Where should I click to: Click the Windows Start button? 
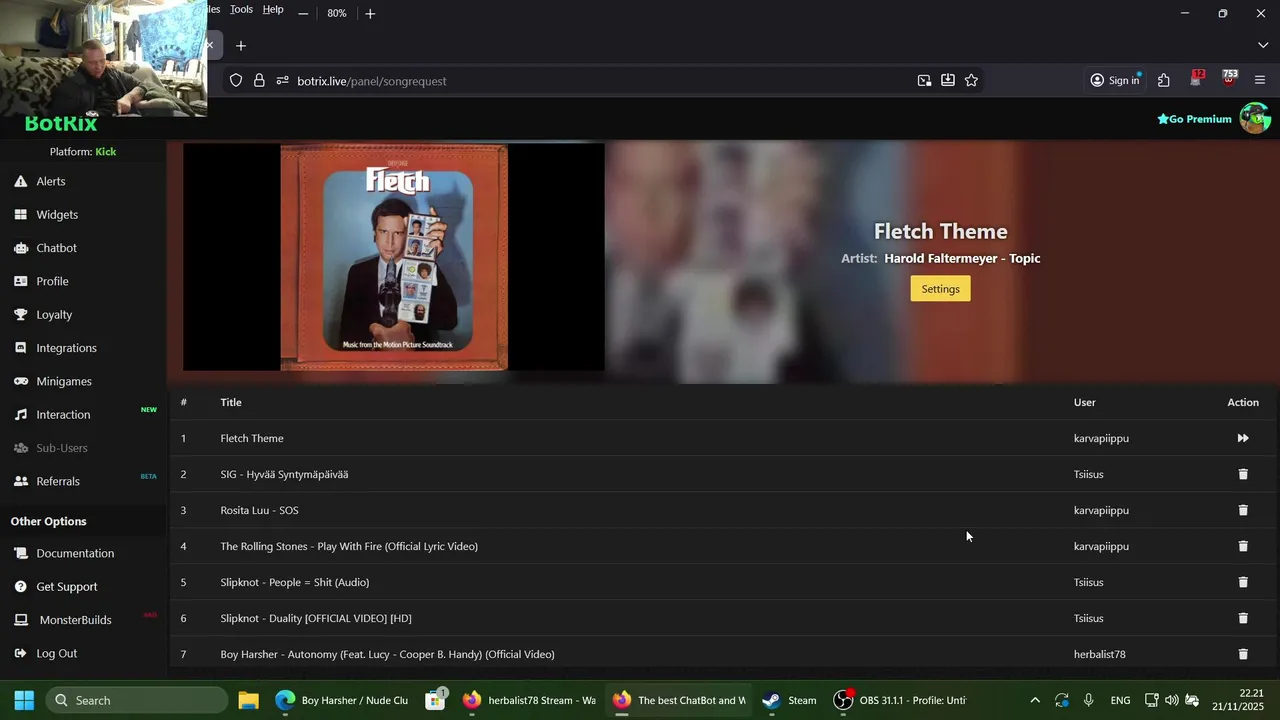pos(24,700)
